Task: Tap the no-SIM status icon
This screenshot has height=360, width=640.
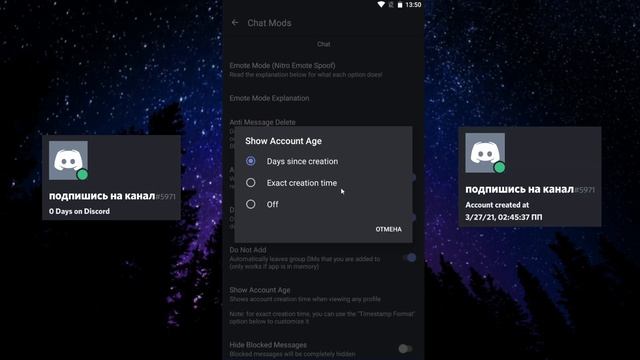Action: pos(391,5)
